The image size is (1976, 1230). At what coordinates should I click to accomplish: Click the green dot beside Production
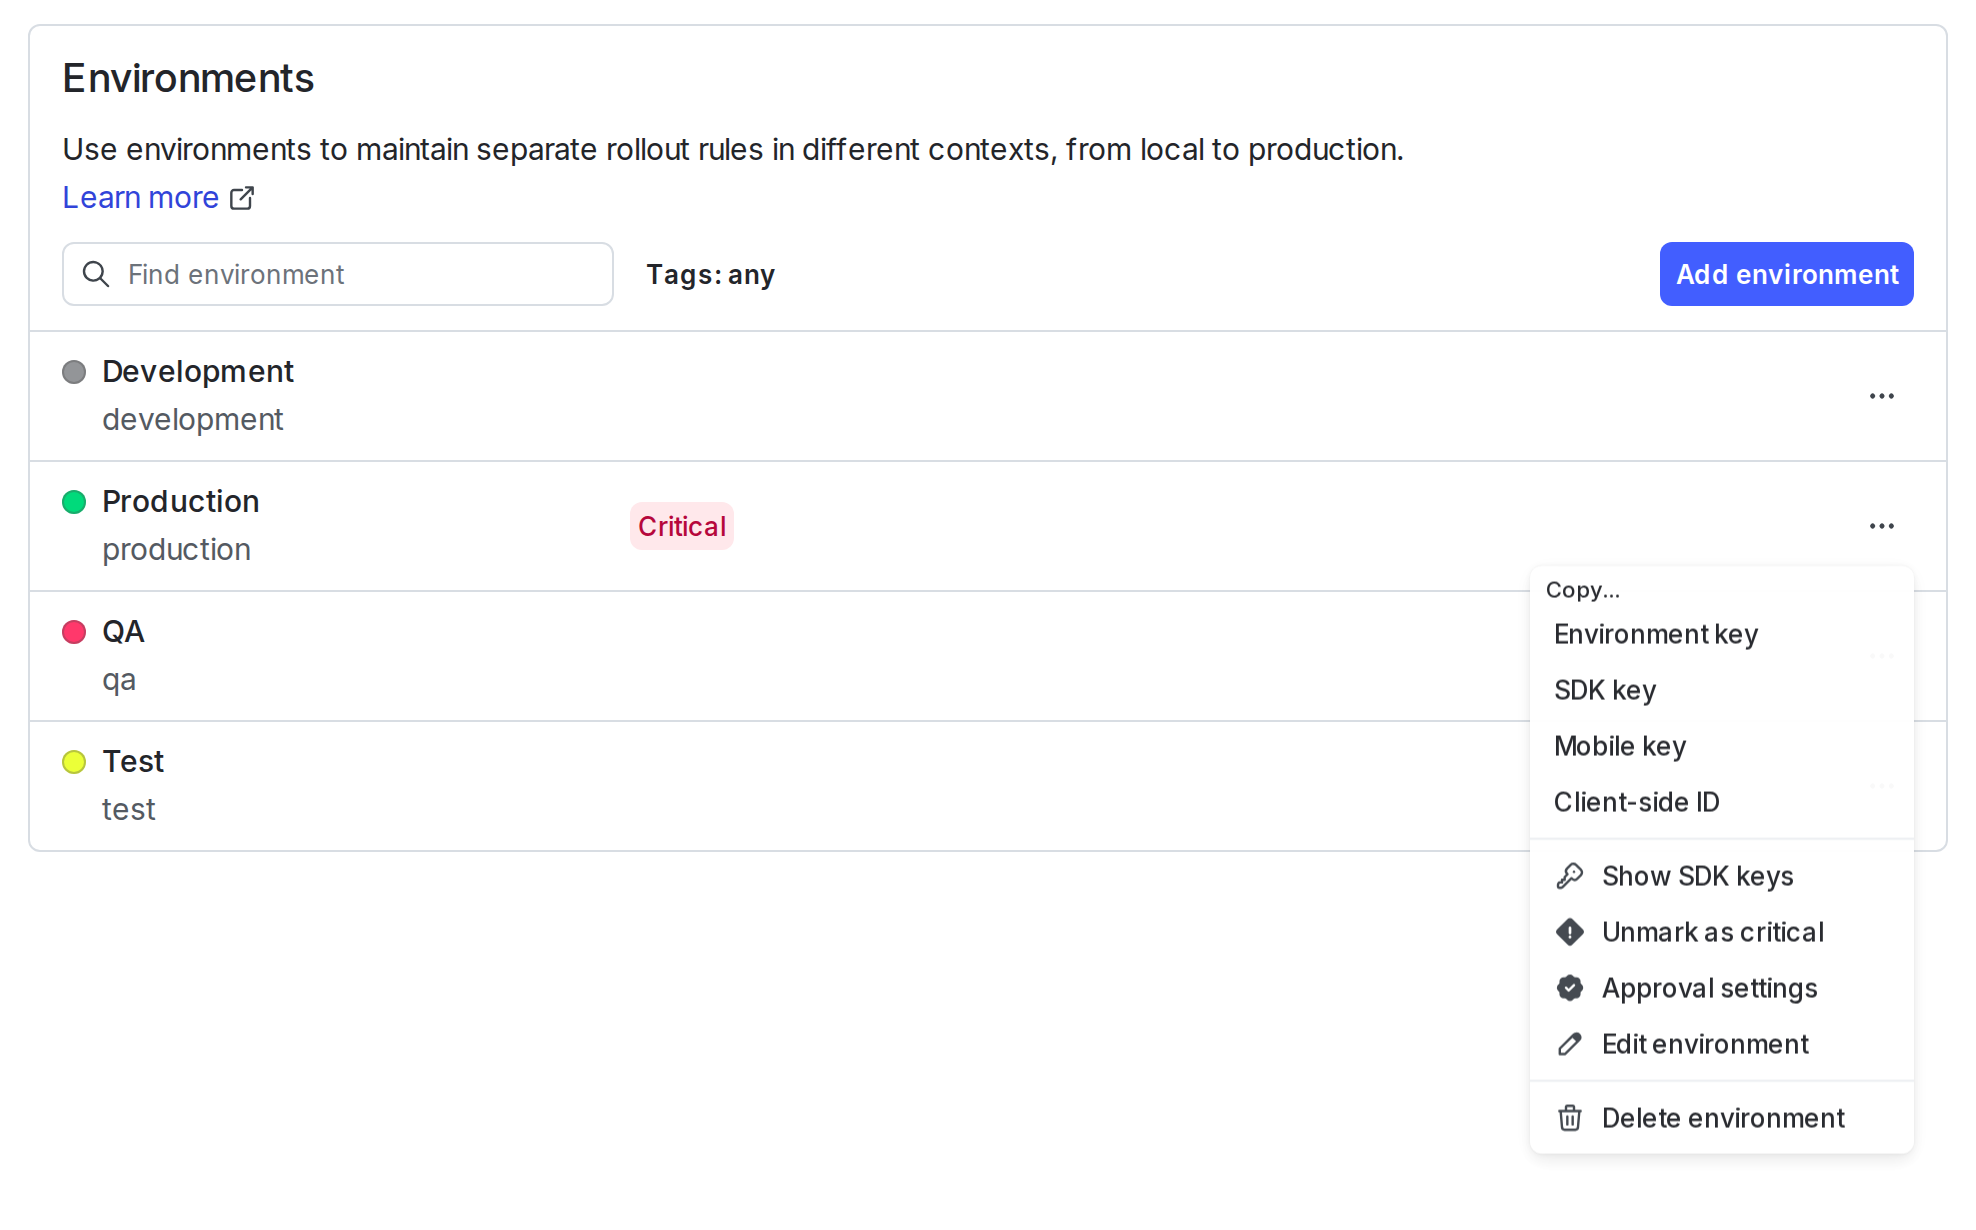[x=74, y=502]
